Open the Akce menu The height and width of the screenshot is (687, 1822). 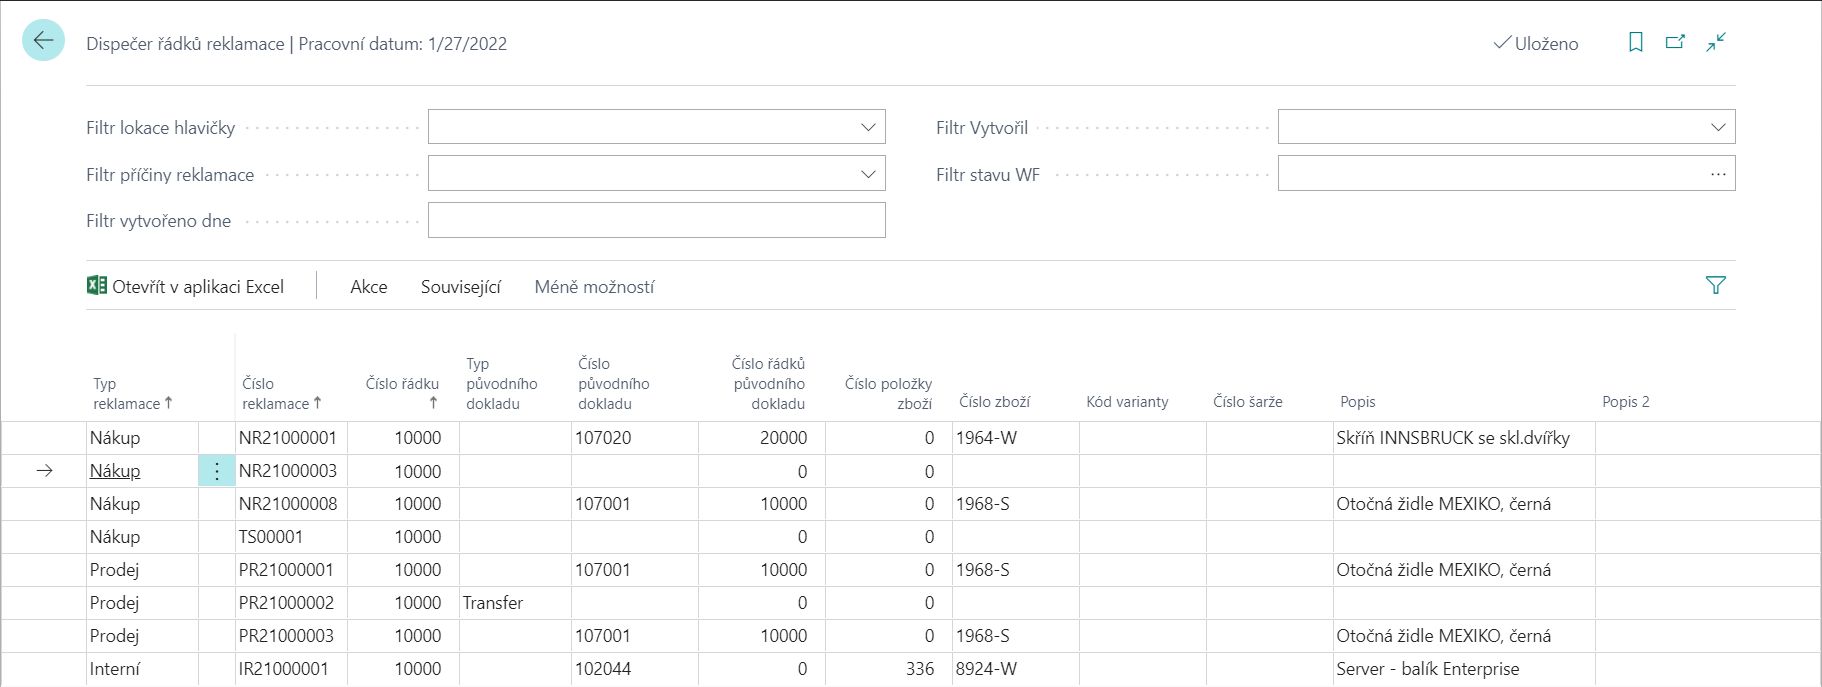pos(368,287)
